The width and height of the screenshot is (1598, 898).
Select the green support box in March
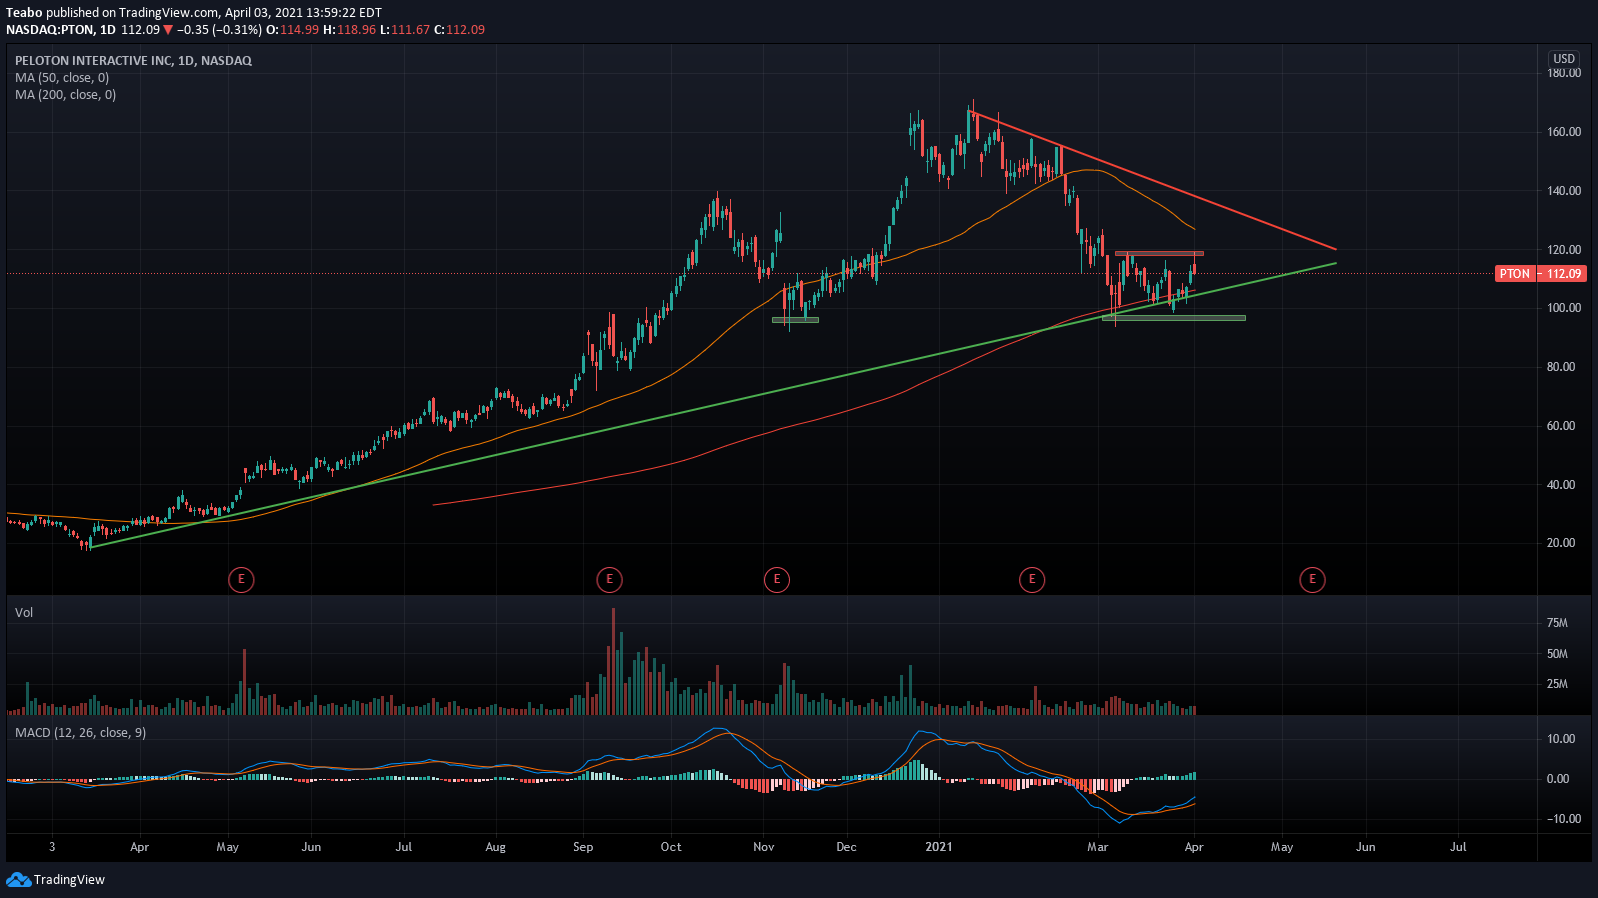(x=1174, y=318)
